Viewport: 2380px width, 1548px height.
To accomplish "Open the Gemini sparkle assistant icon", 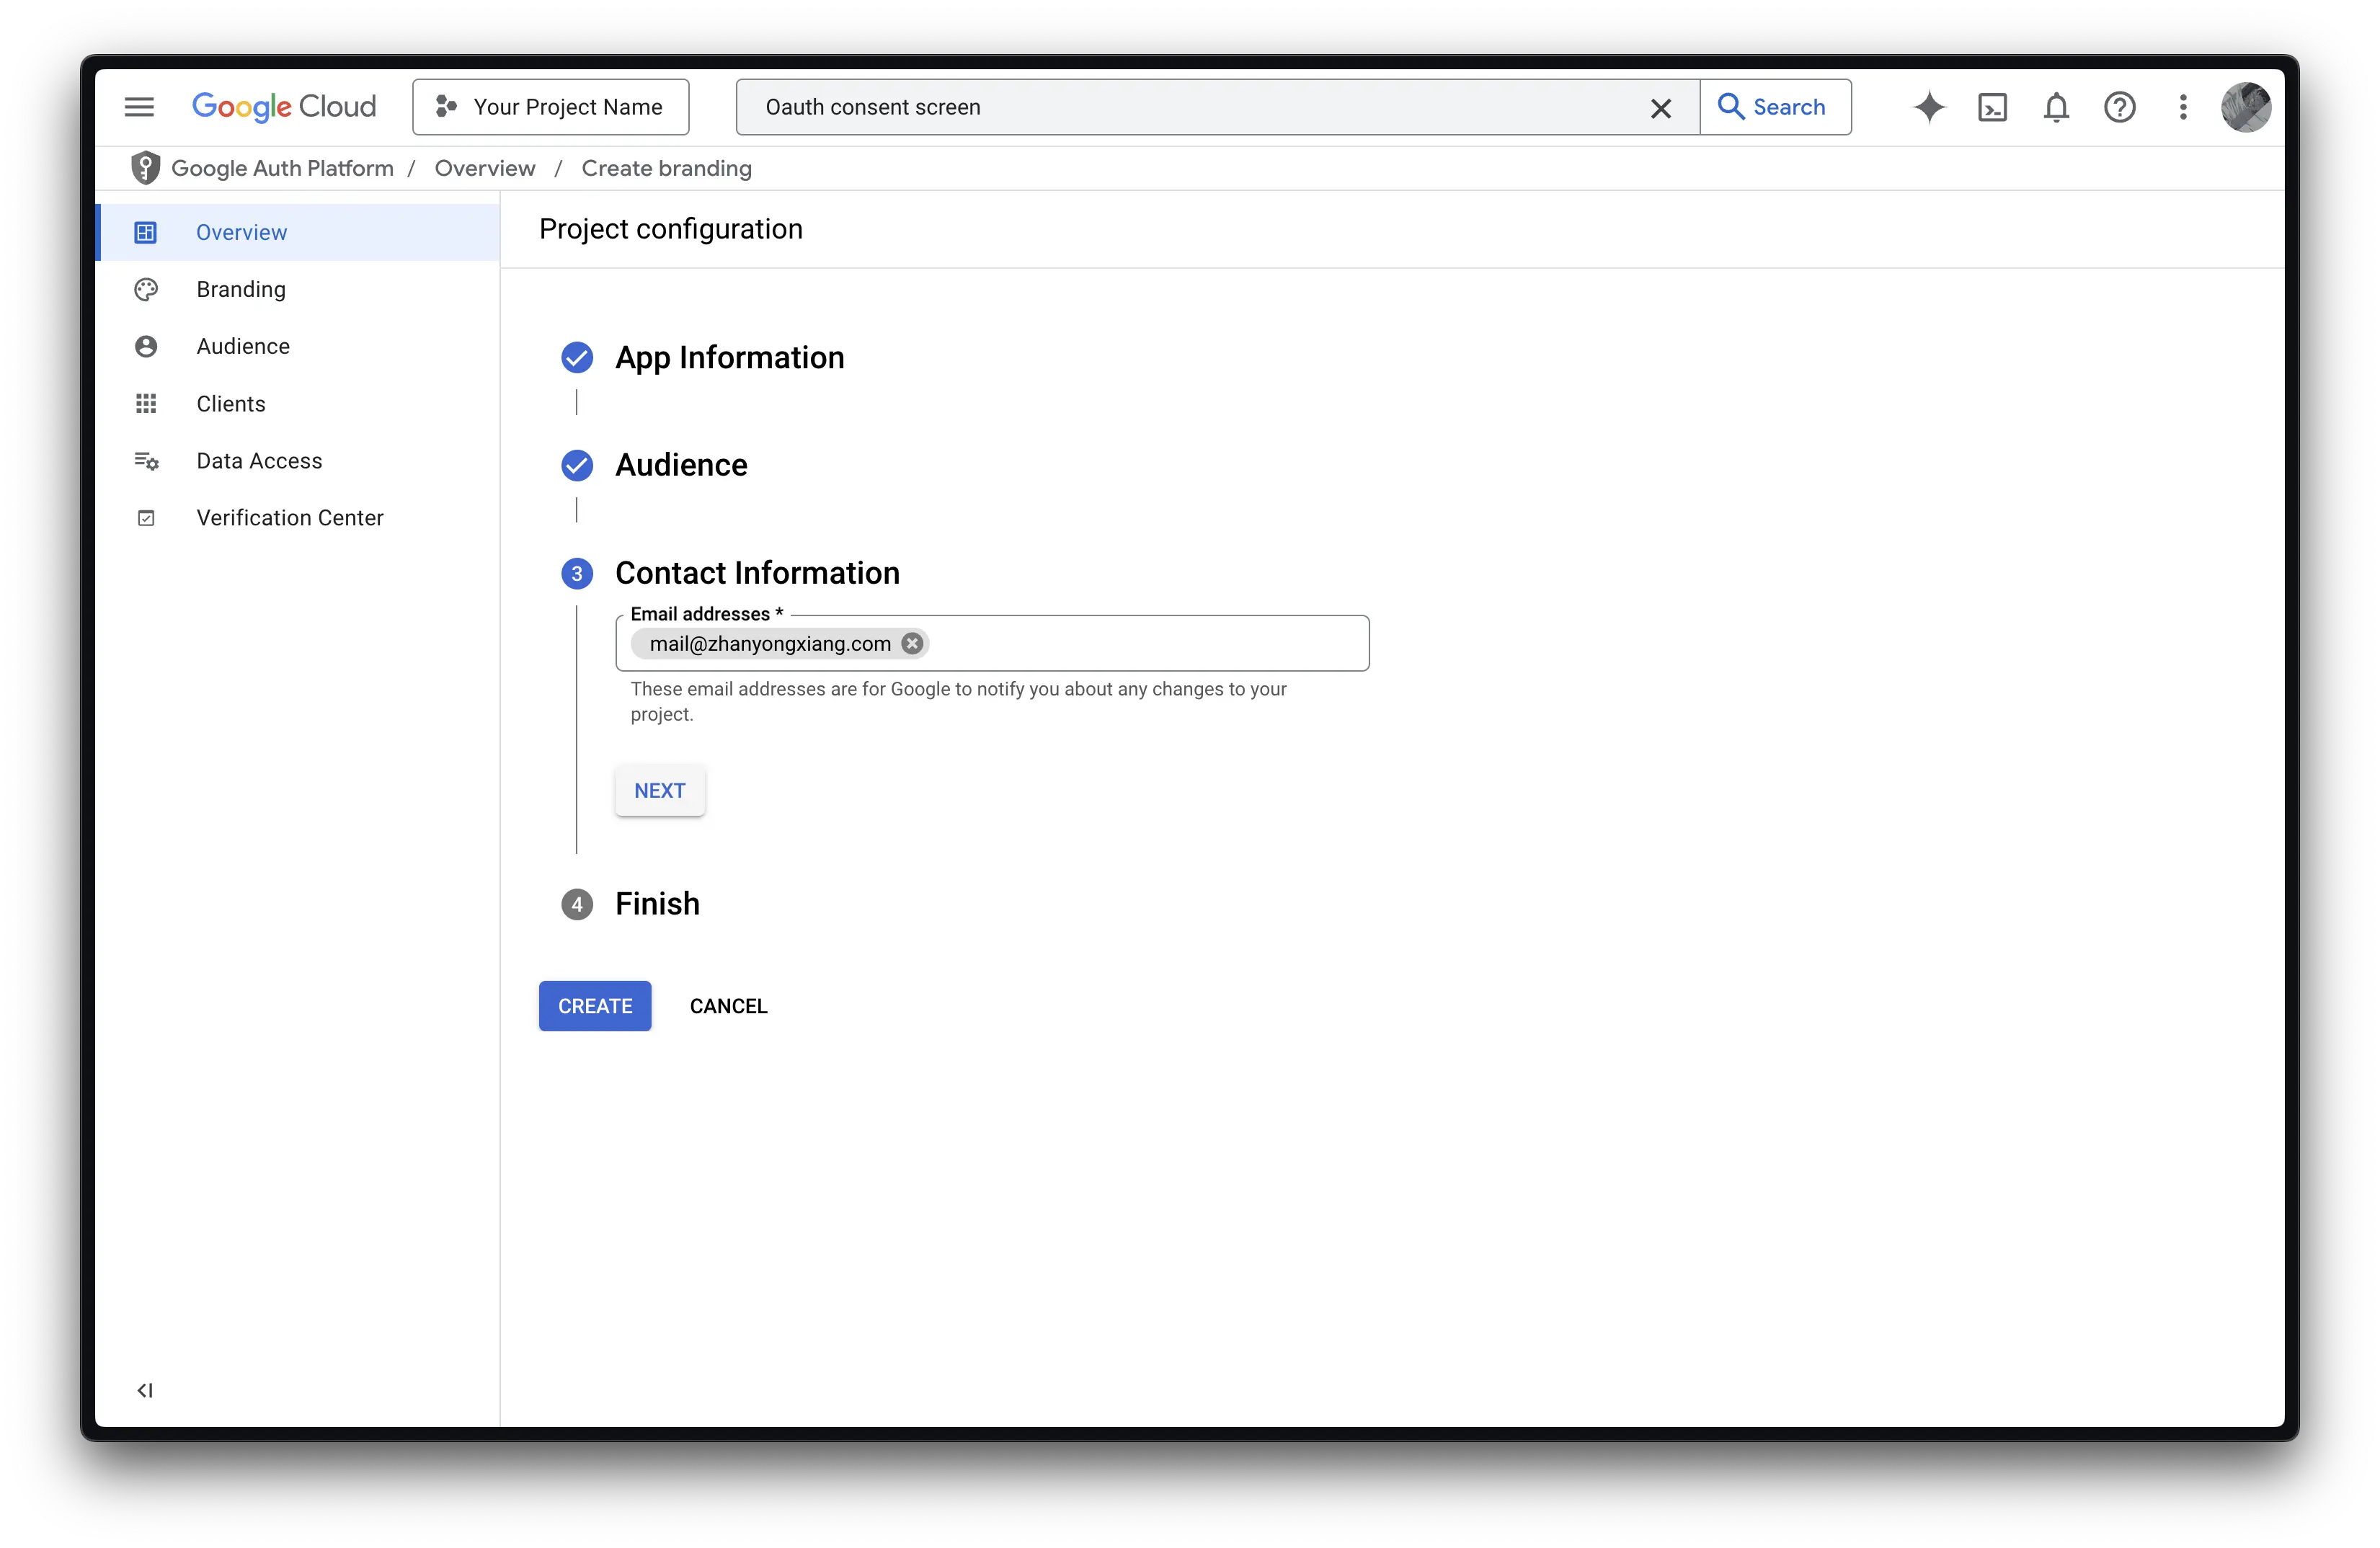I will tap(1929, 107).
